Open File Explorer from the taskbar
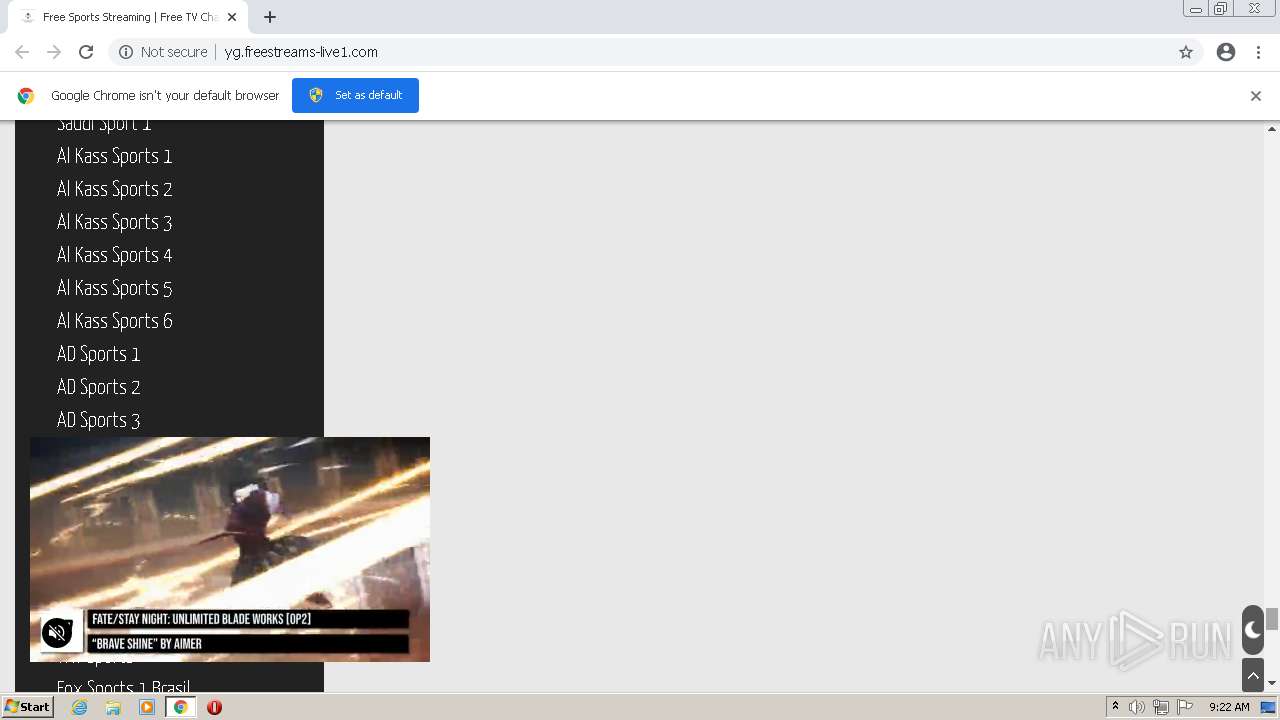 coord(113,707)
